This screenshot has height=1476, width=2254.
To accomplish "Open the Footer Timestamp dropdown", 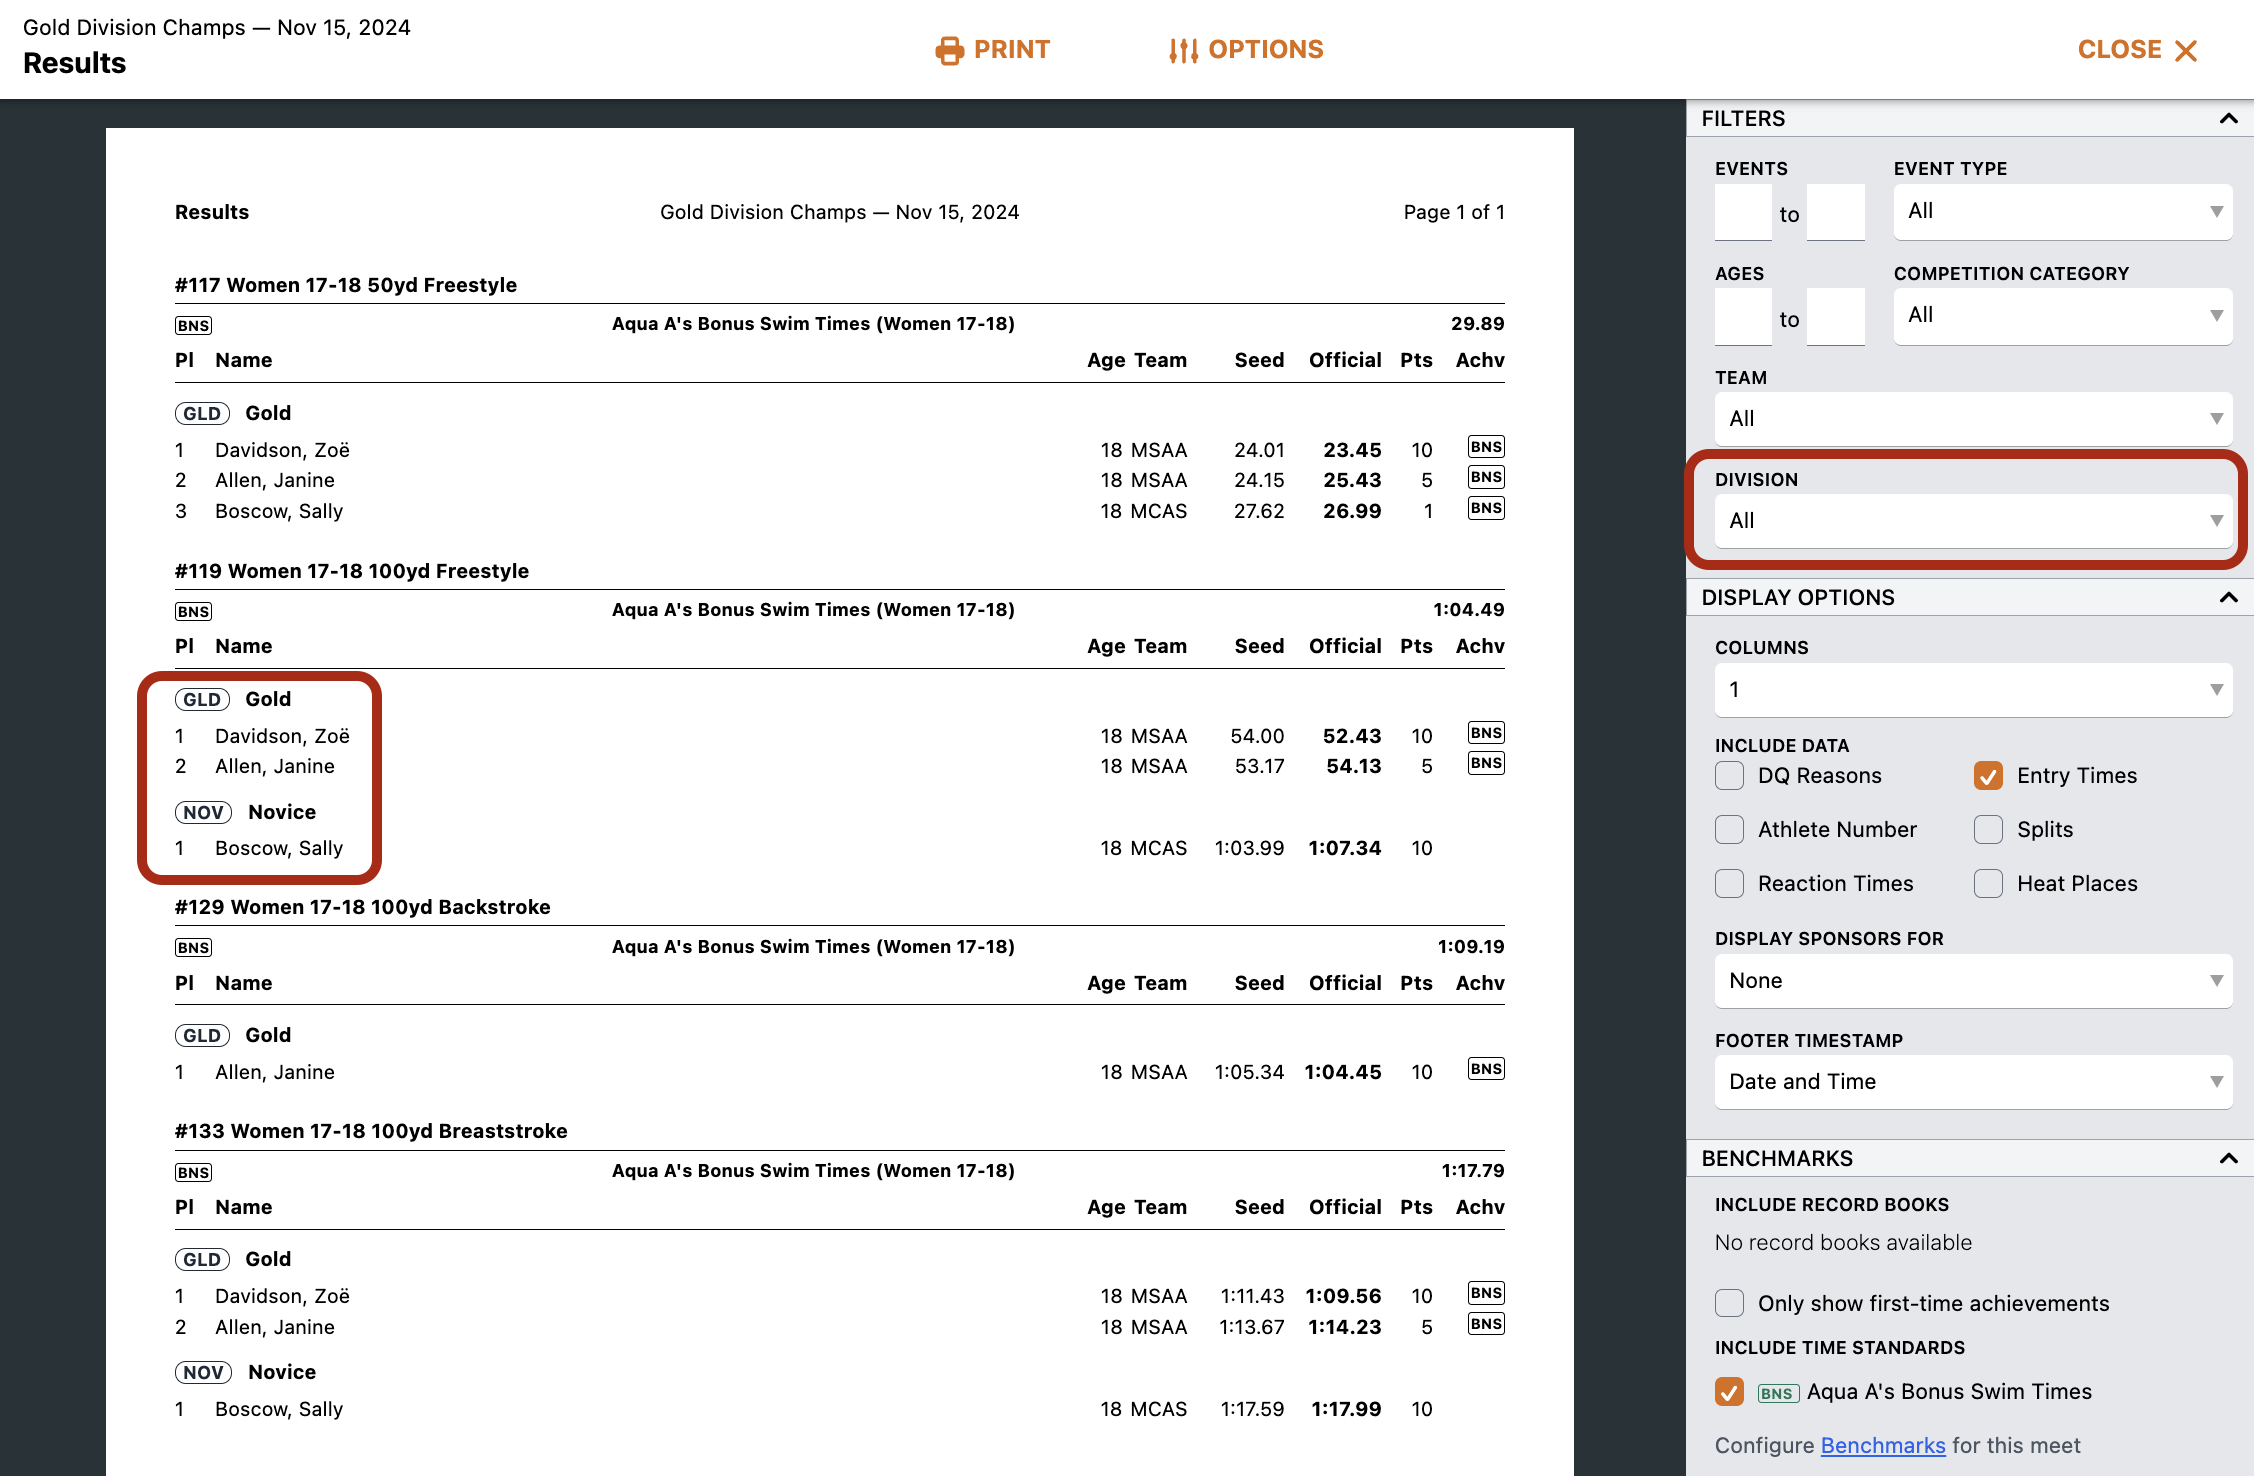I will pos(1973,1082).
